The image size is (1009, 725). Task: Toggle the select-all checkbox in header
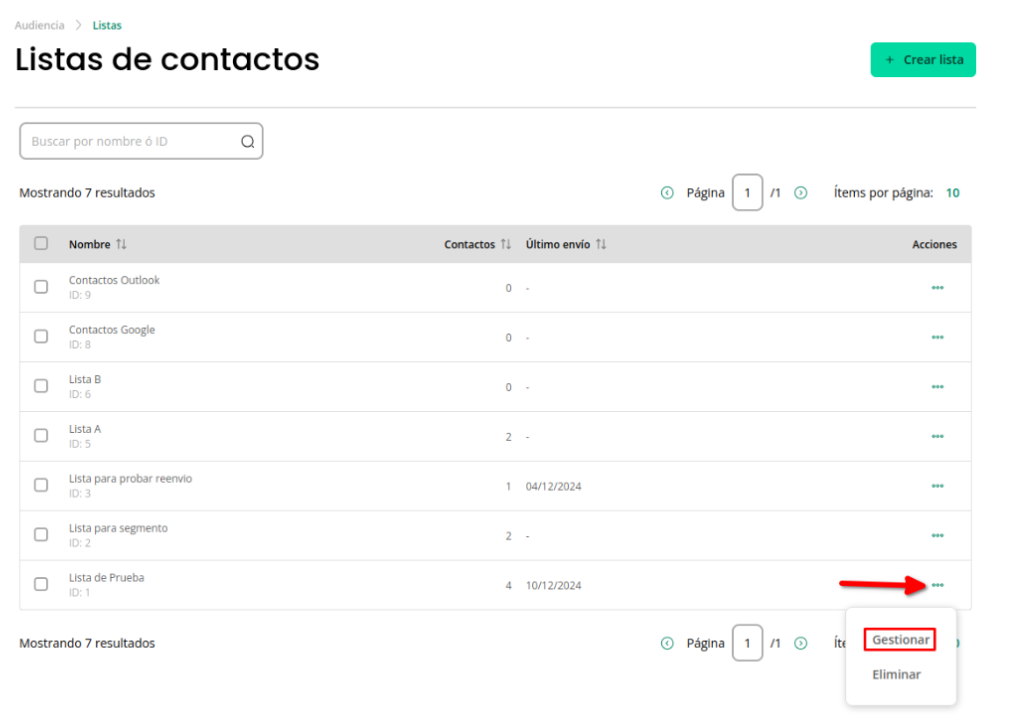coord(41,243)
